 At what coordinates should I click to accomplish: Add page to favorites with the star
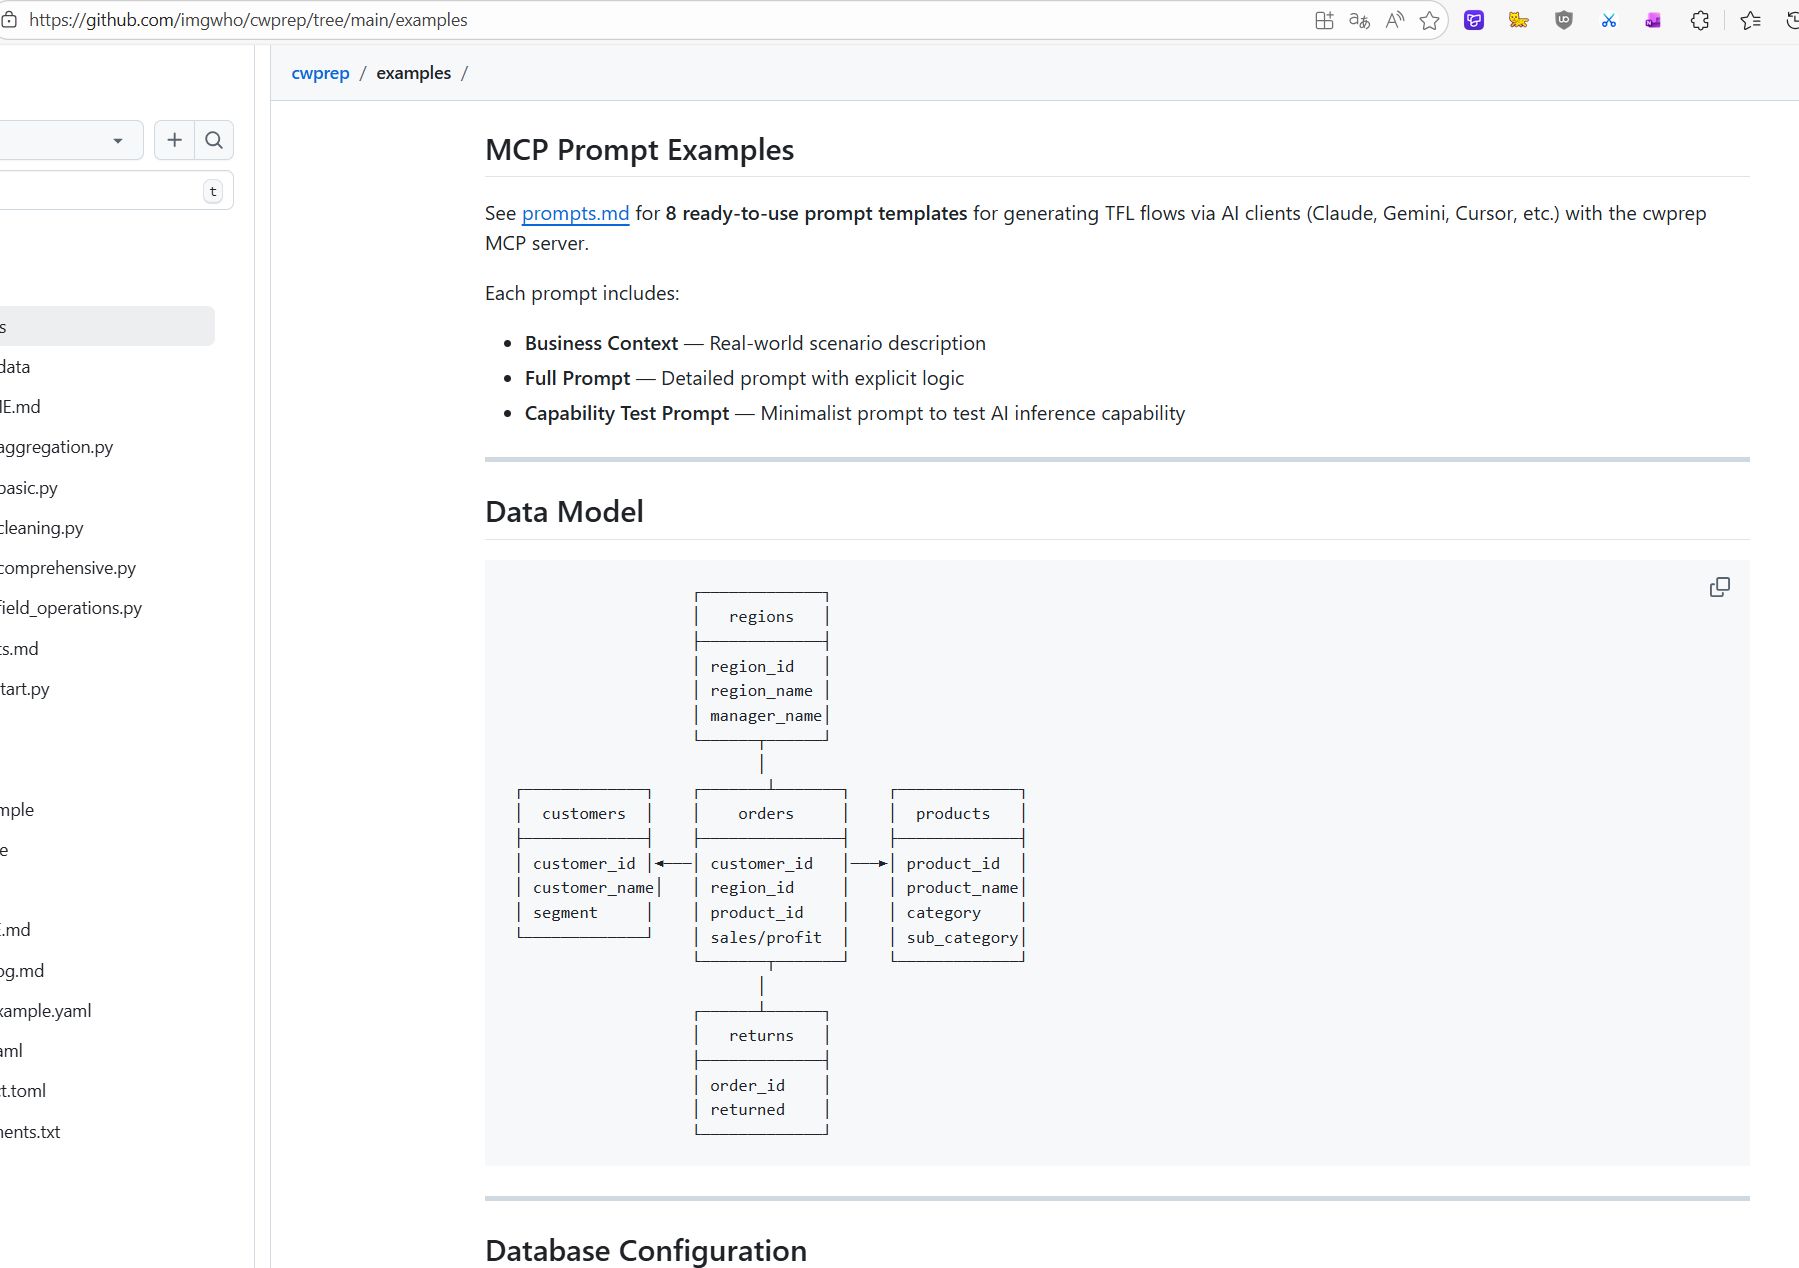(1429, 20)
